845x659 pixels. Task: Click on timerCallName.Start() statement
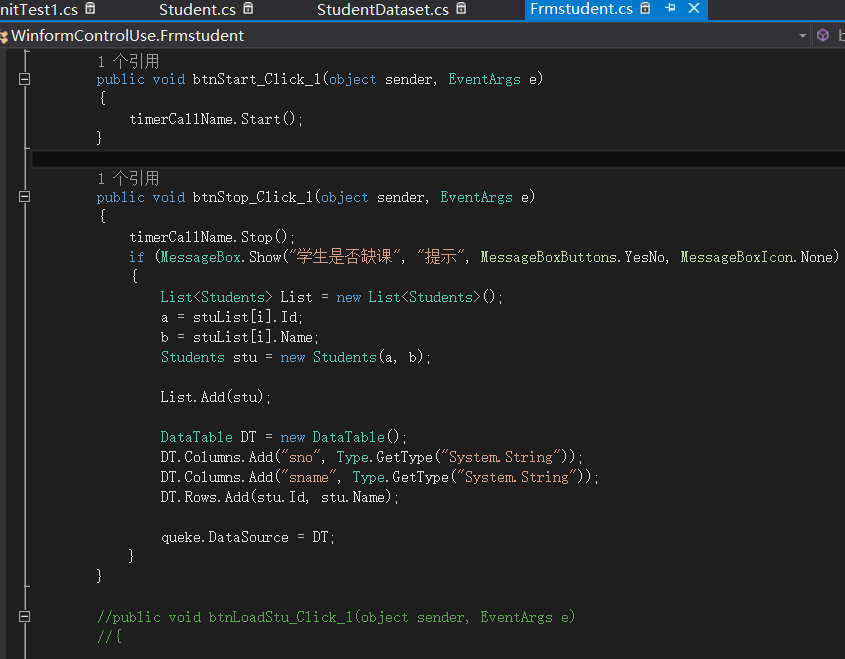tap(216, 119)
